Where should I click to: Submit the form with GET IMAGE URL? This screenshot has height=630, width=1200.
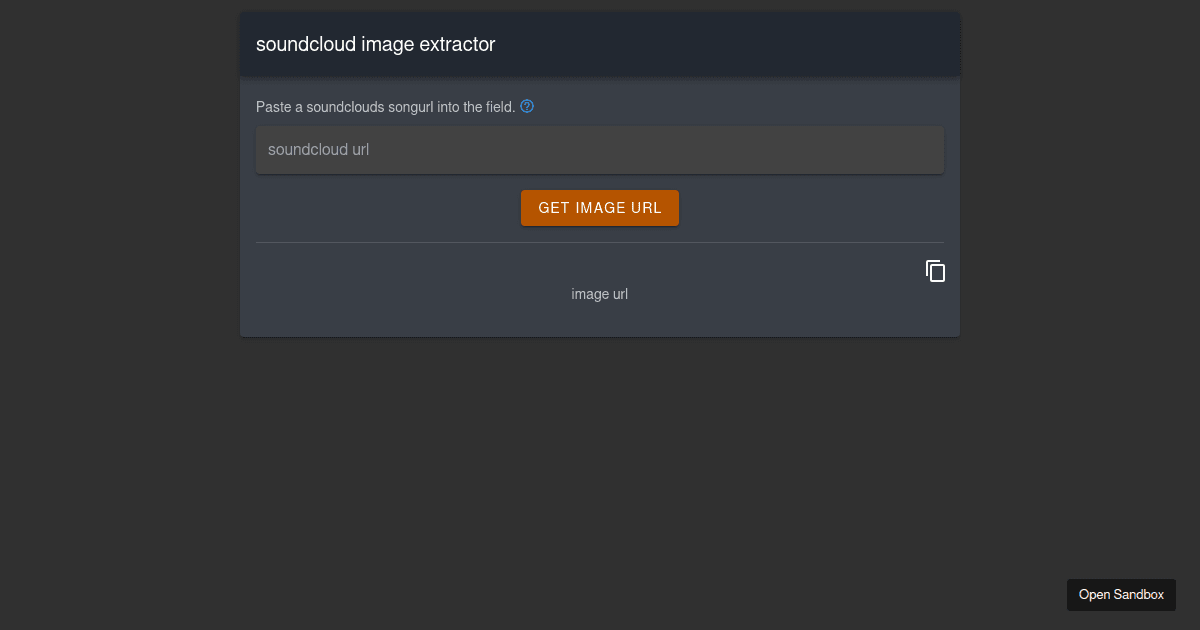coord(600,207)
